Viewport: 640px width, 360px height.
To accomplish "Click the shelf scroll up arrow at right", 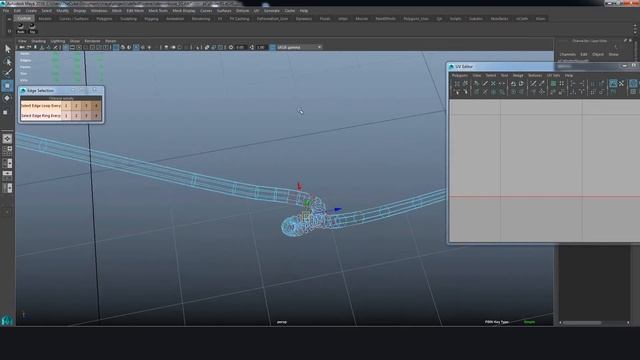I will click(635, 26).
